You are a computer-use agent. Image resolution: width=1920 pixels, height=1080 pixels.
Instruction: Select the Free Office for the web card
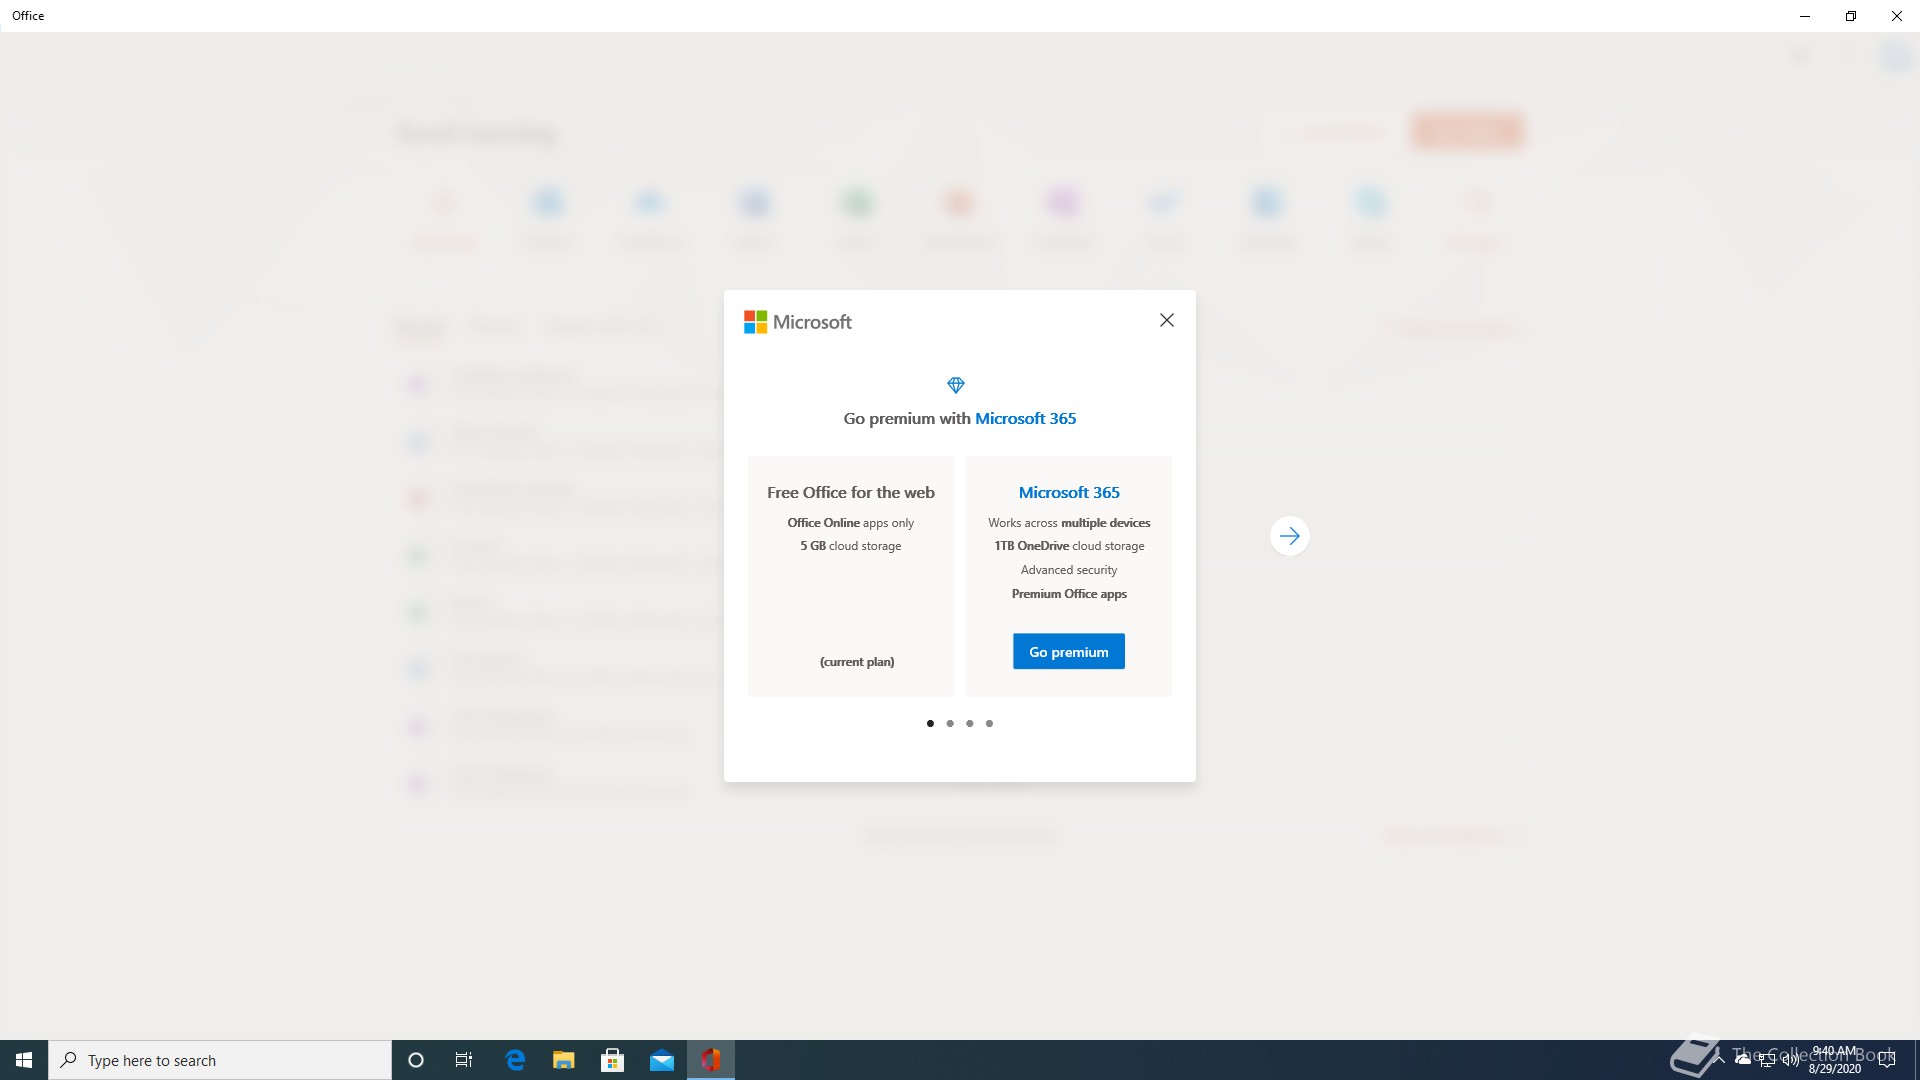point(850,575)
